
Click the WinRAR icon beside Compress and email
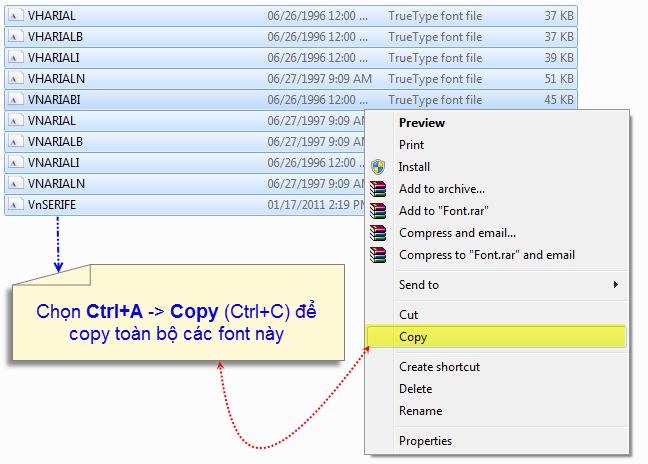(x=378, y=233)
